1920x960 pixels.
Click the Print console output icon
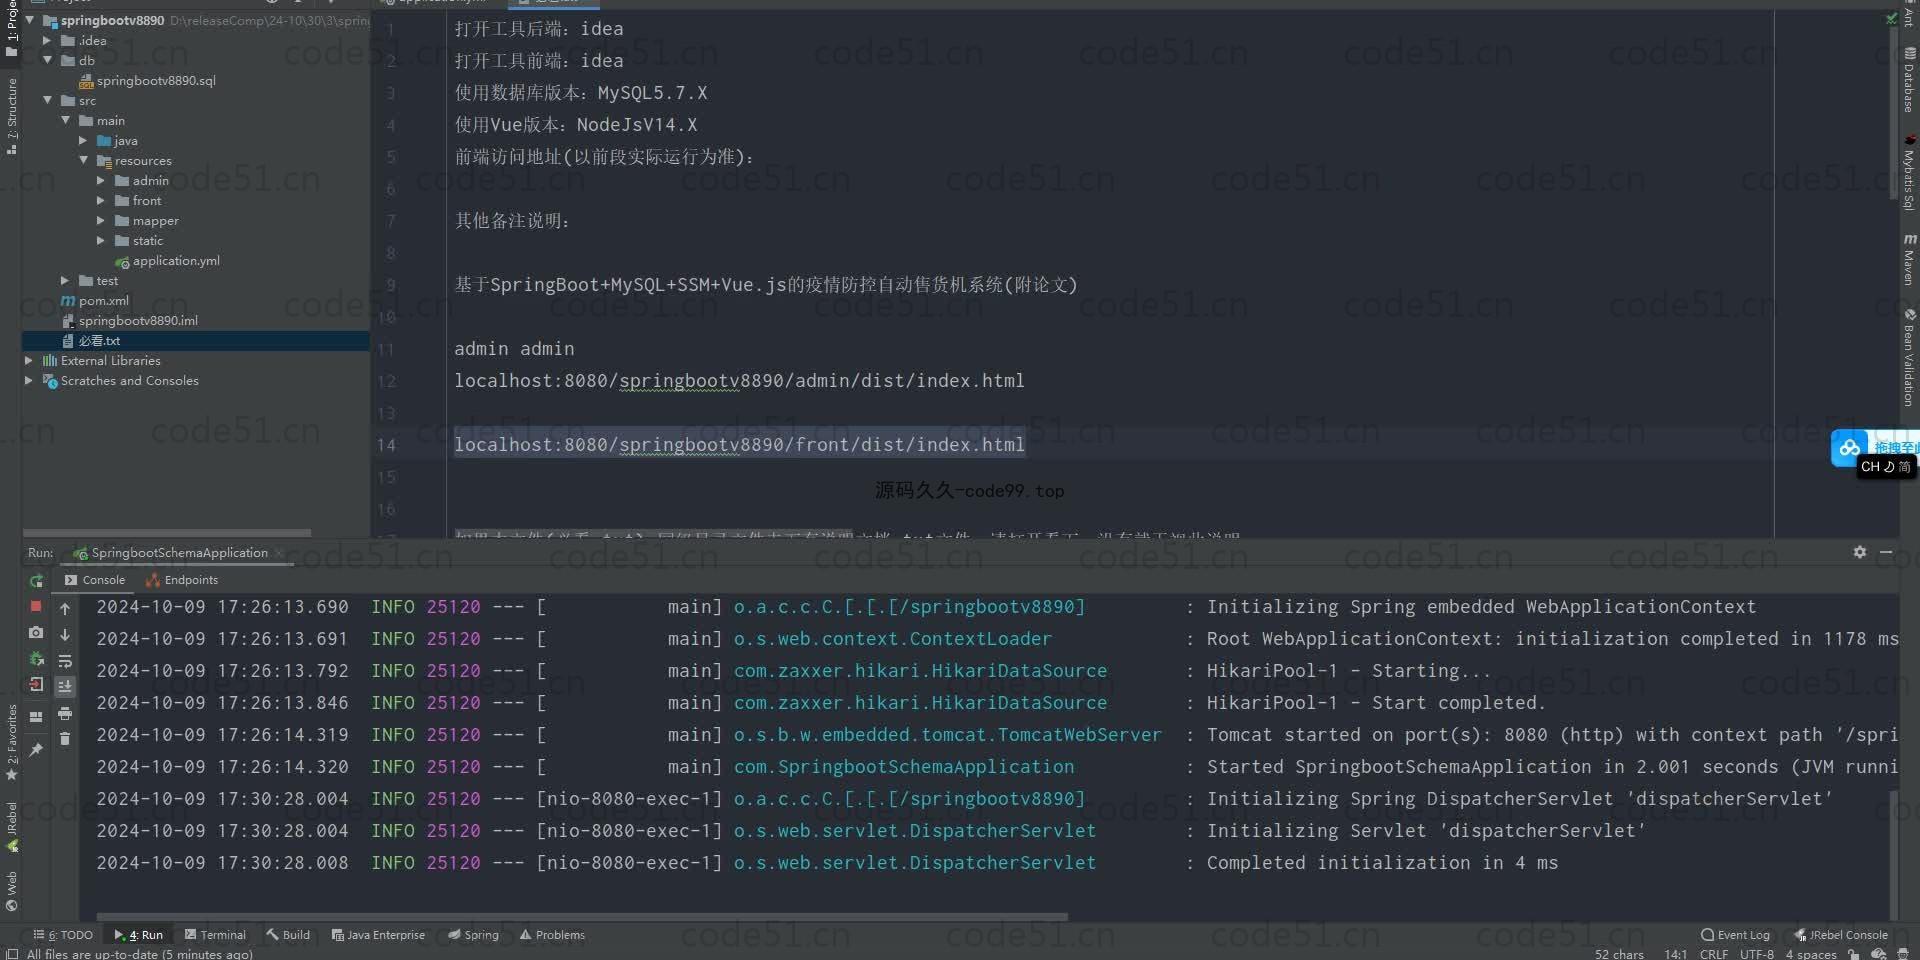point(65,713)
